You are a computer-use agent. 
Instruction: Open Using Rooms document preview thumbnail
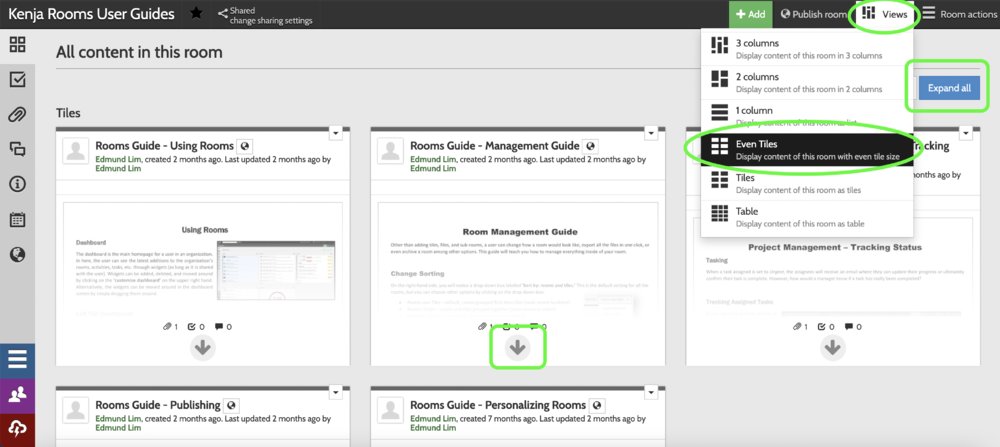coord(203,260)
